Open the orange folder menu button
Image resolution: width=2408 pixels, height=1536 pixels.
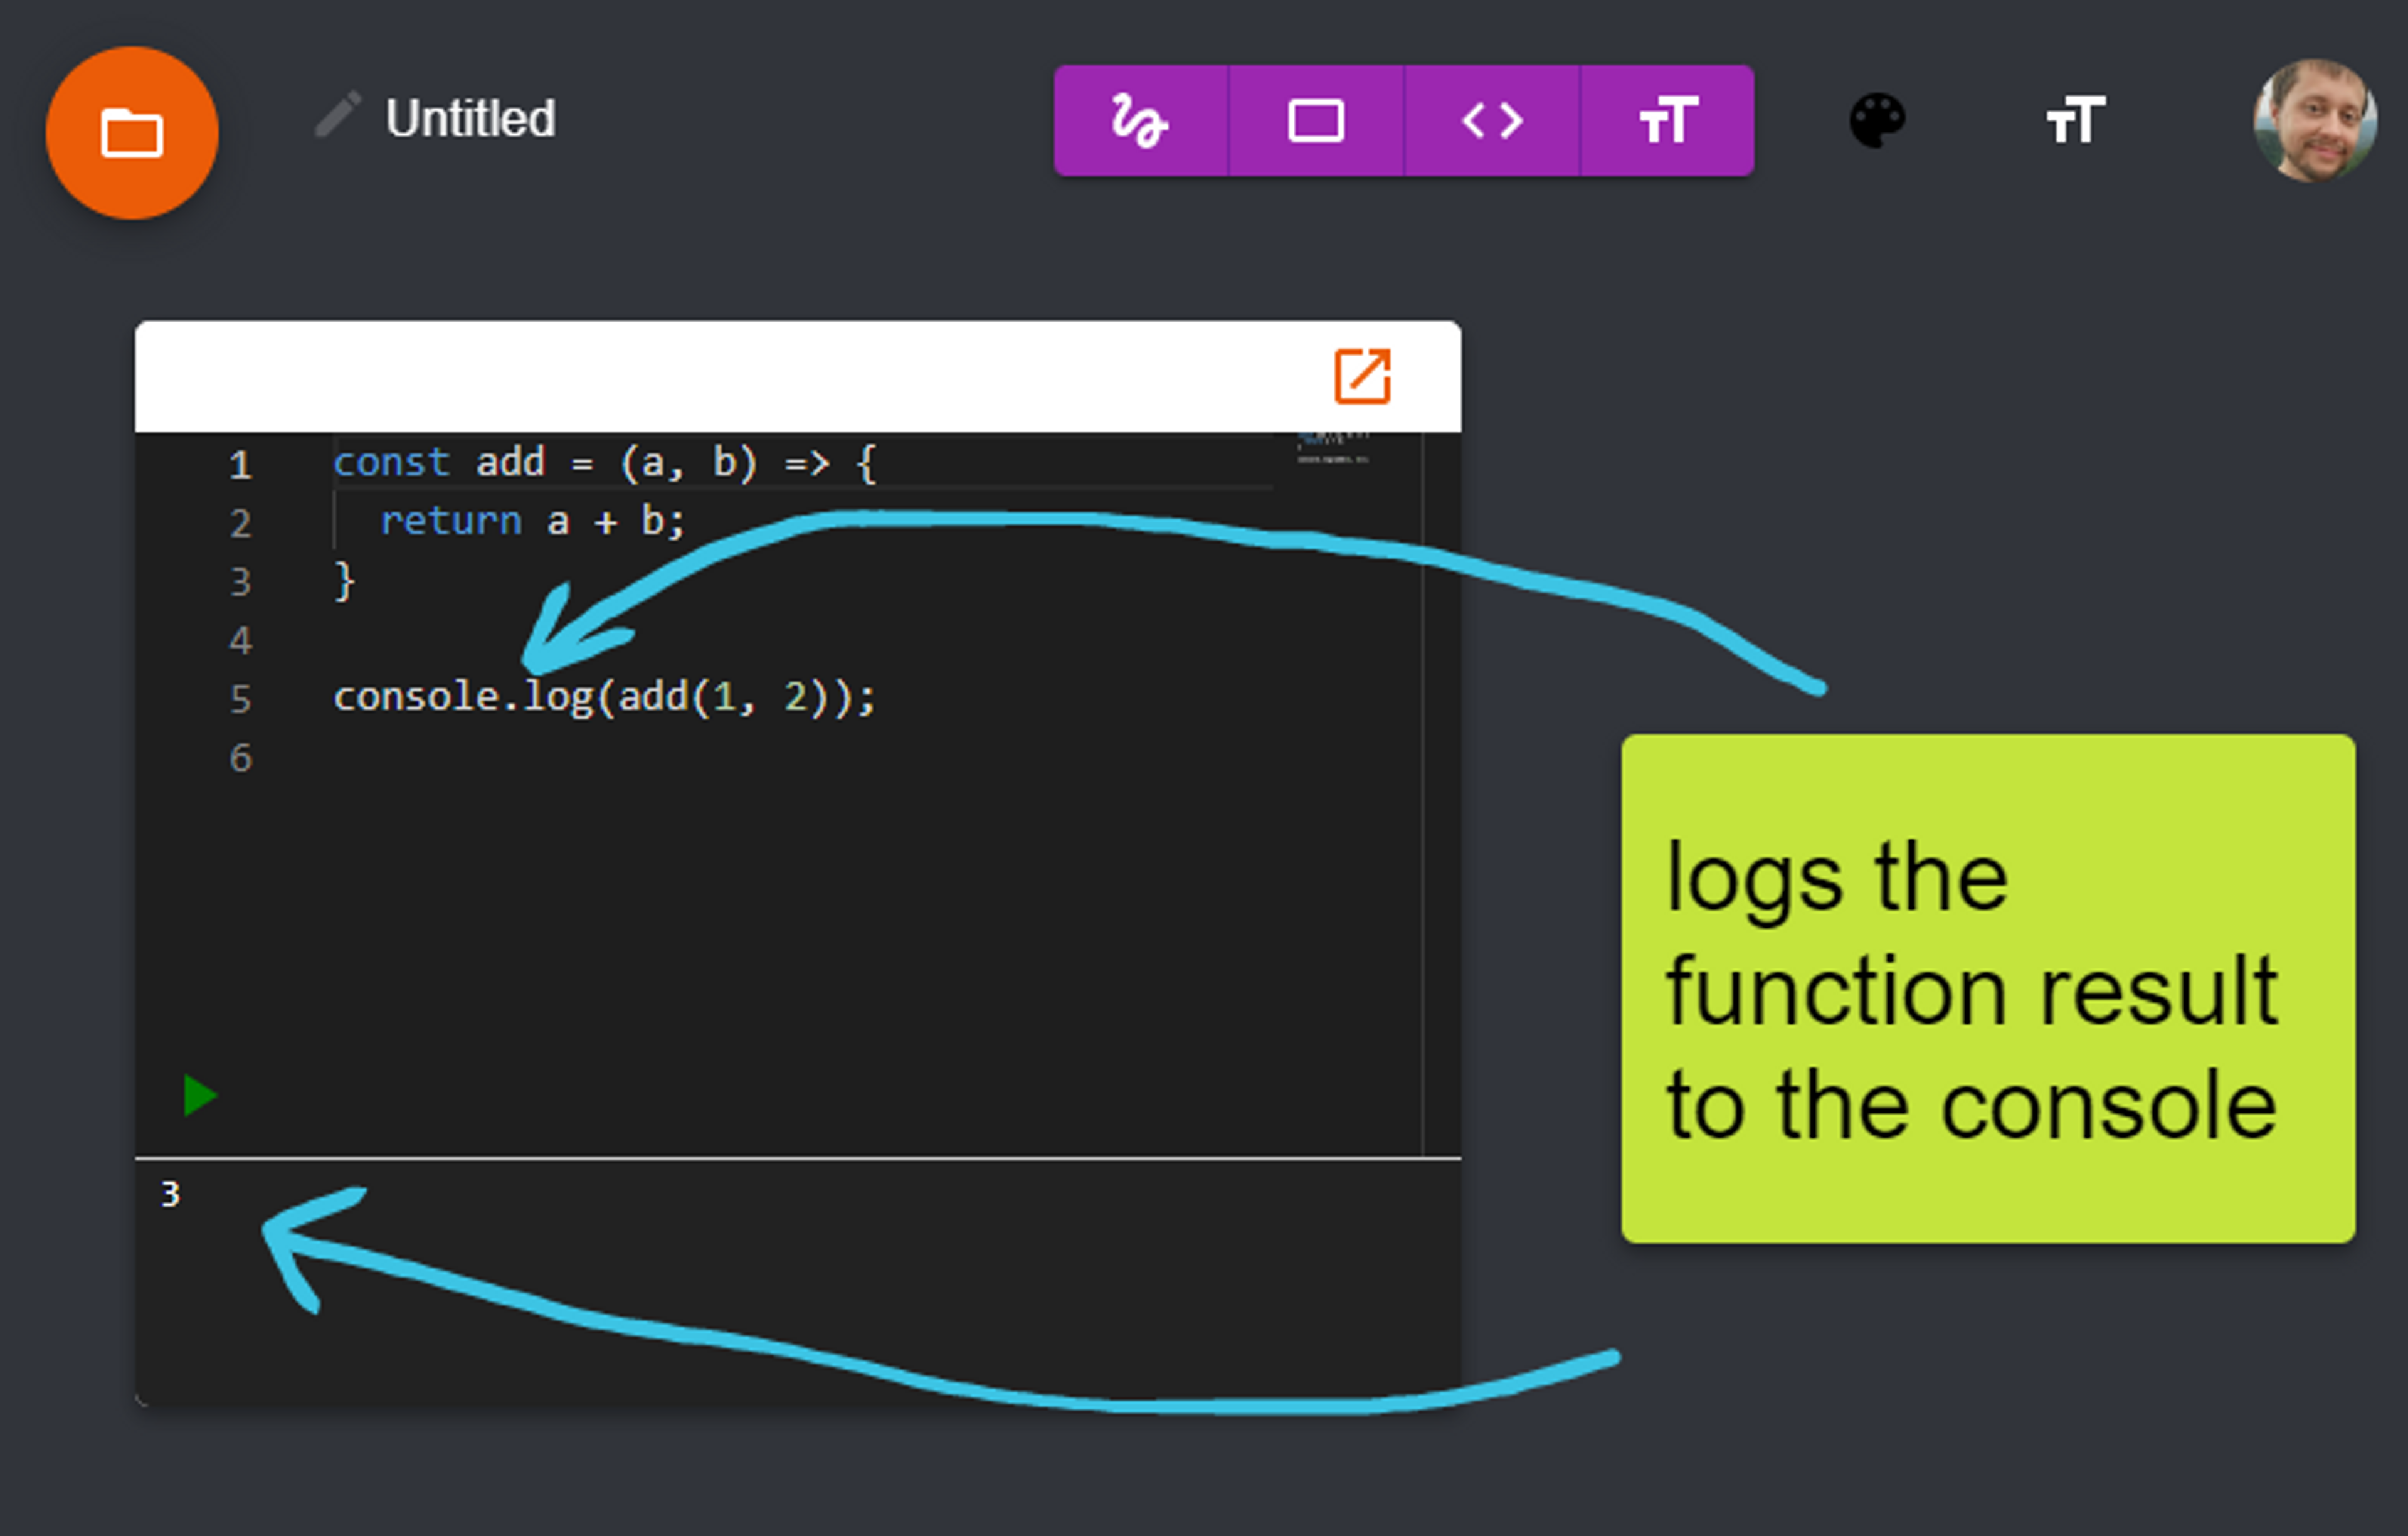pyautogui.click(x=132, y=132)
